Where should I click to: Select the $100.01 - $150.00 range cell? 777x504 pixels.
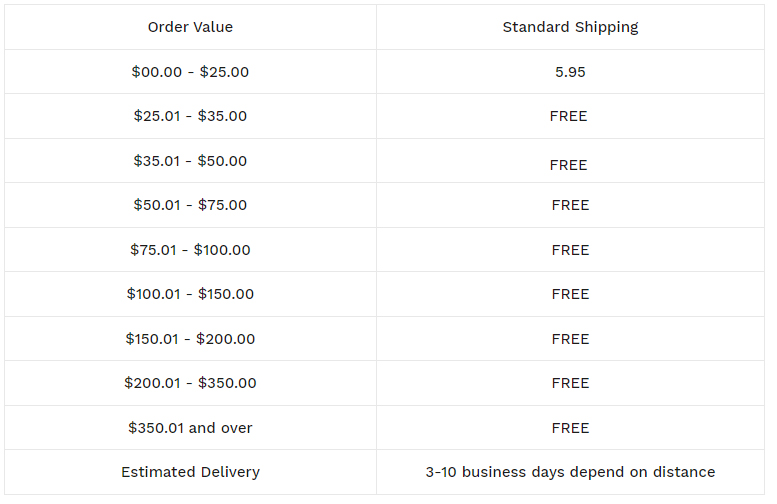[190, 294]
